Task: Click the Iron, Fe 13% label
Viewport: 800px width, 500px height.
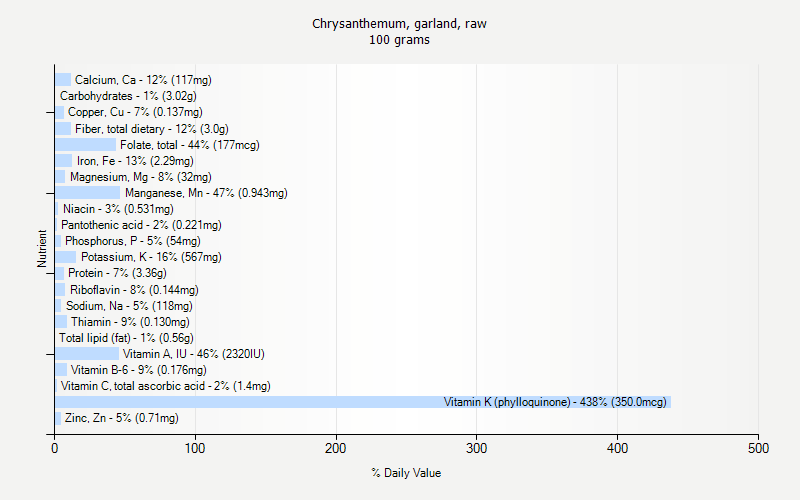Action: click(135, 161)
